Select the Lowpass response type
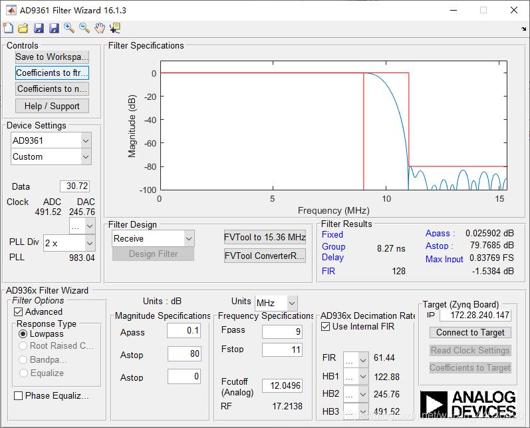530x428 pixels. 23,334
